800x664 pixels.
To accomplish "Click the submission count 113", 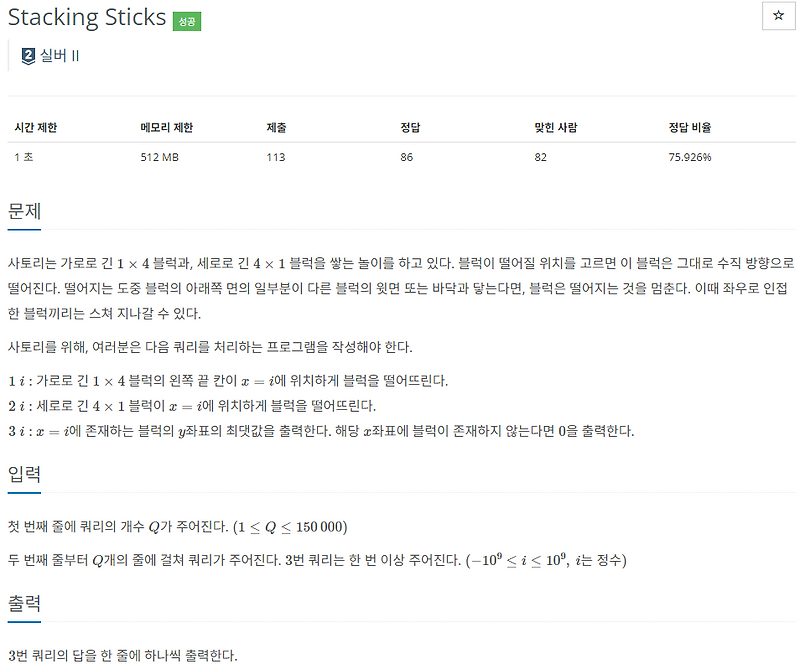I will [276, 157].
